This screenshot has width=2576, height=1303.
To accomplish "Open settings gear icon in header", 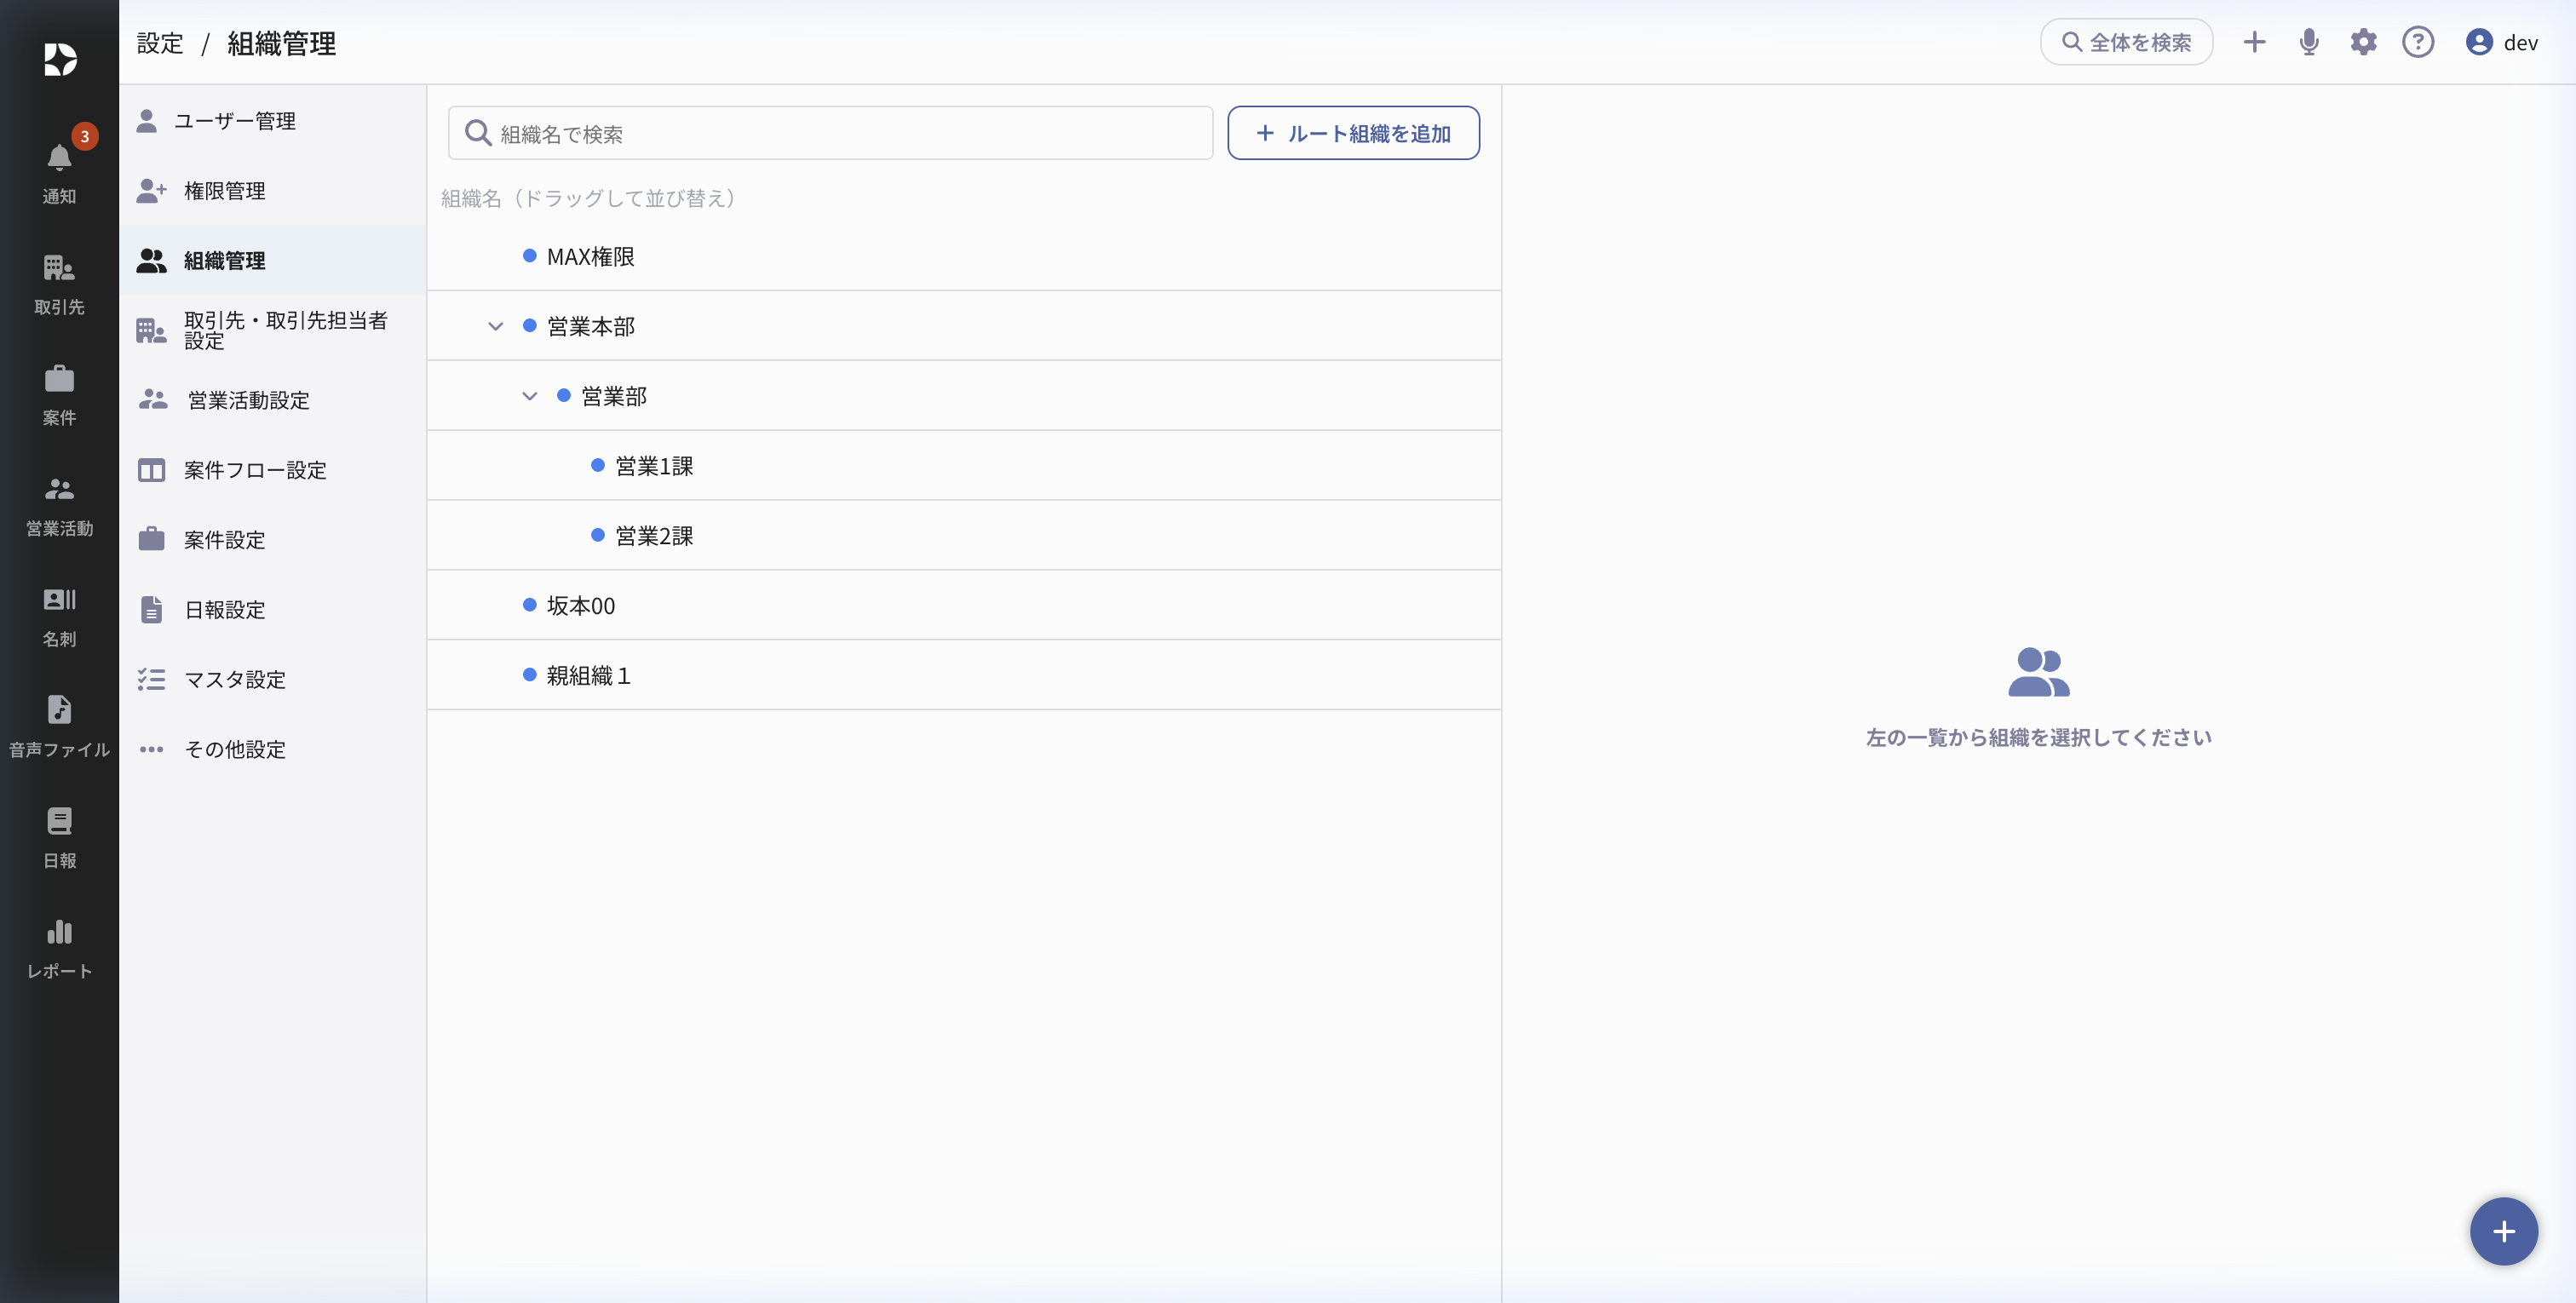I will pyautogui.click(x=2363, y=42).
